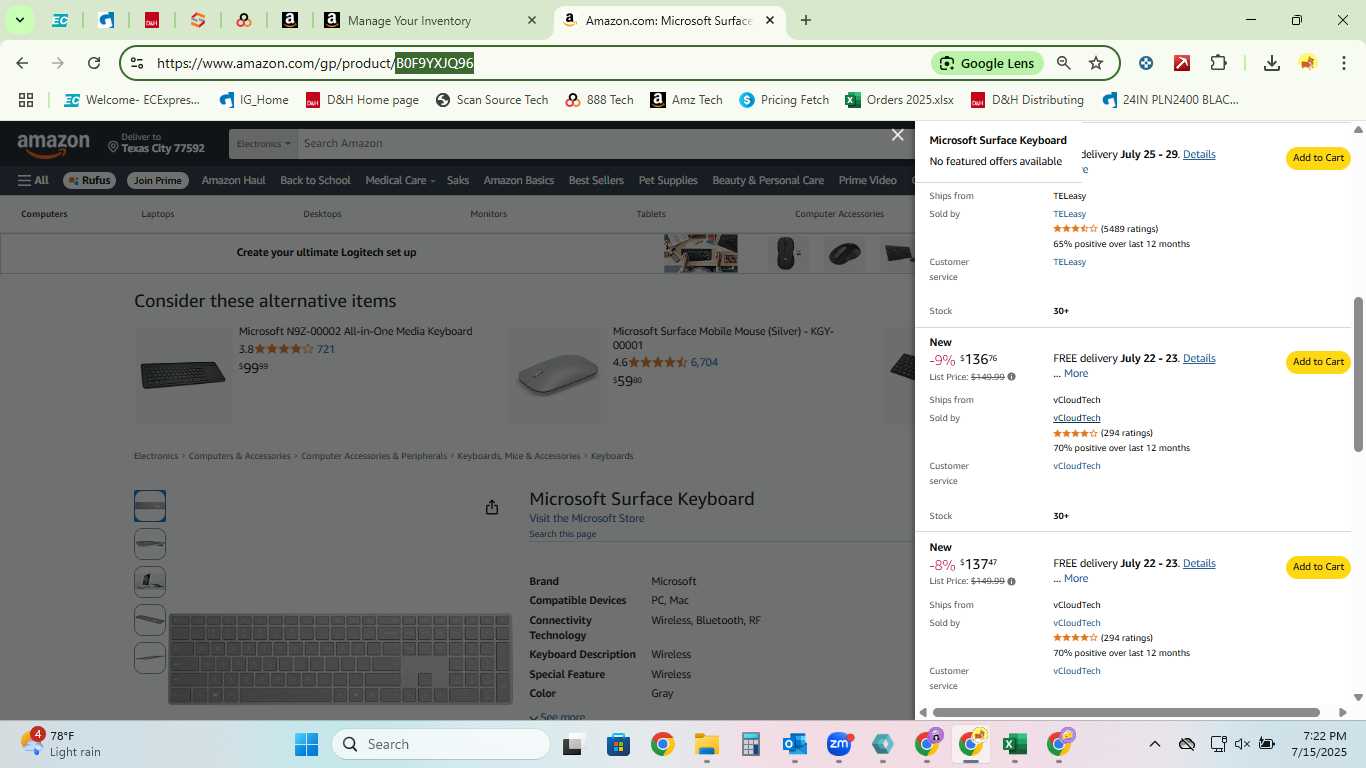The height and width of the screenshot is (768, 1366).
Task: Open Best Sellers nav link
Action: [x=596, y=180]
